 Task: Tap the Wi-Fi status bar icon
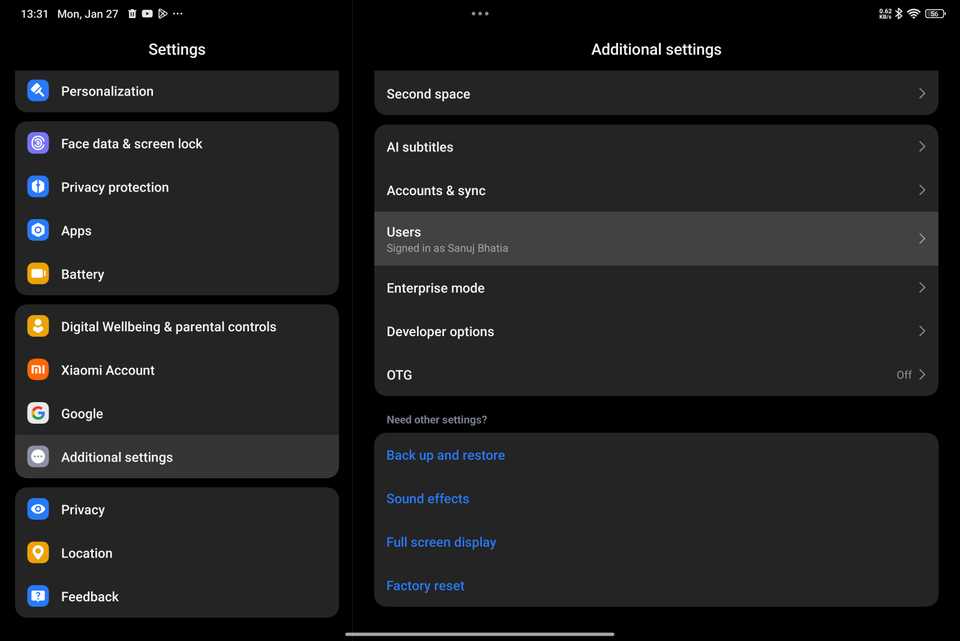click(913, 13)
